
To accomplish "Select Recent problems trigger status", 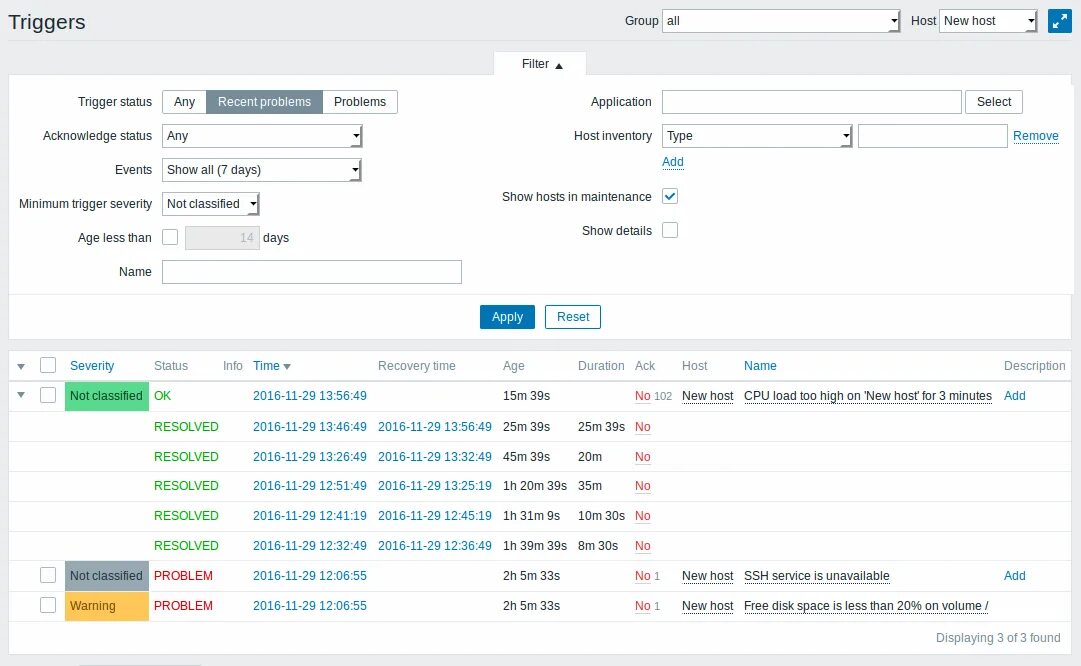I will pos(264,102).
